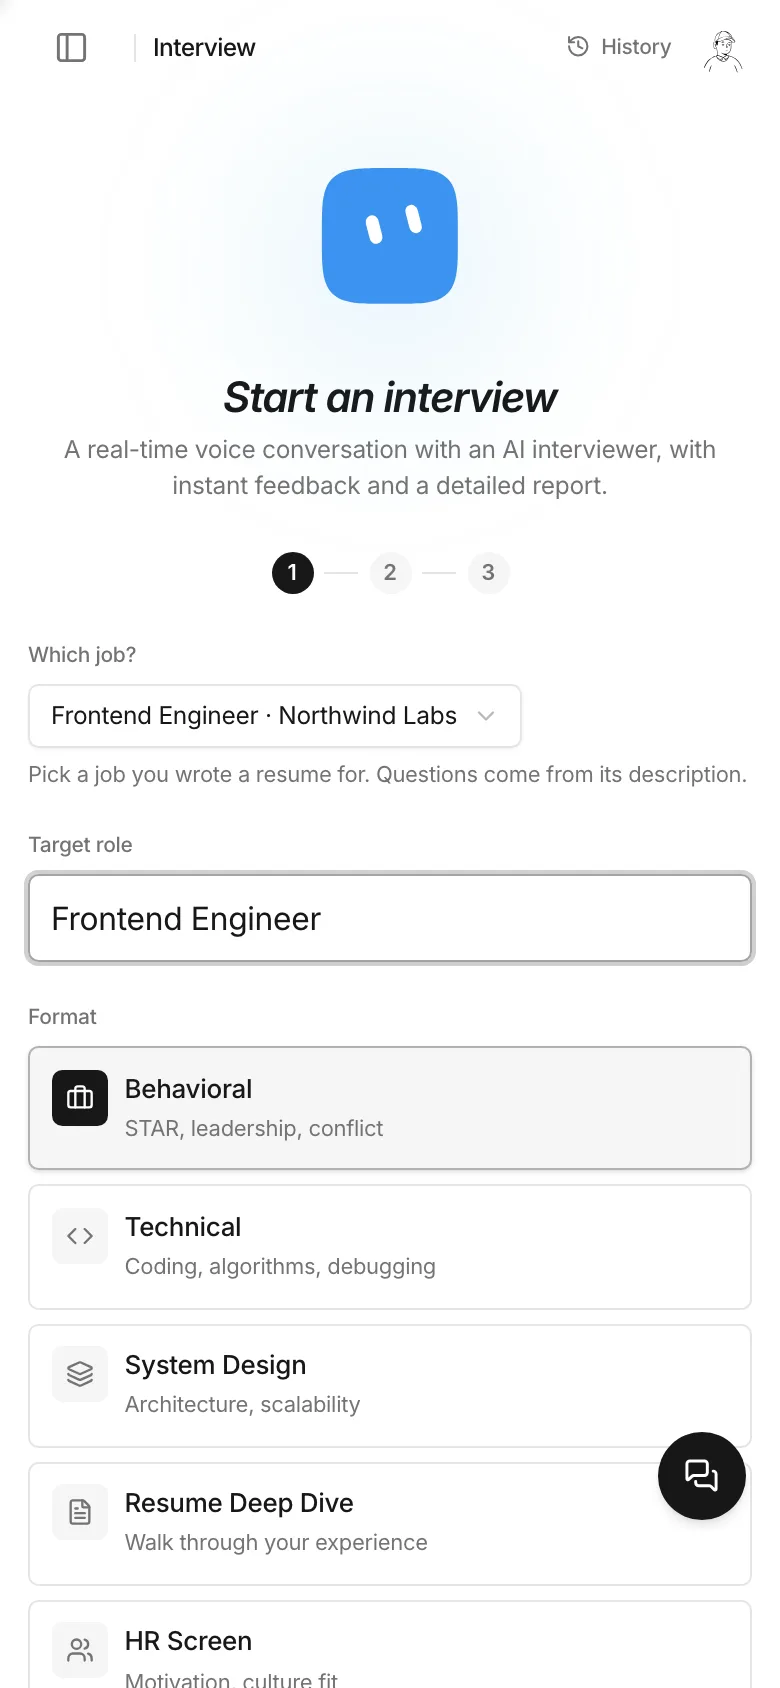Click the layers System Design icon
The image size is (780, 1688).
pos(80,1374)
